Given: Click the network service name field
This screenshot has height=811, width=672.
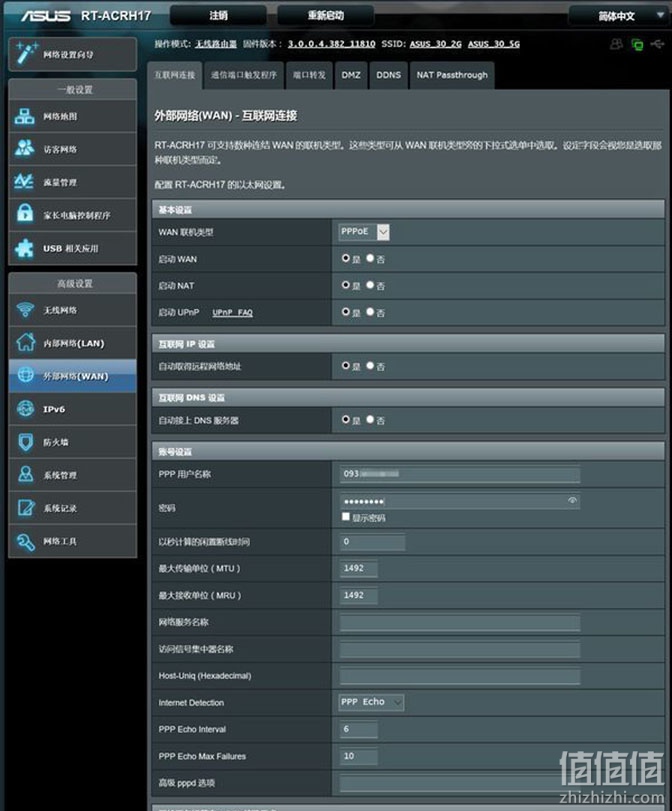Looking at the screenshot, I should (459, 622).
